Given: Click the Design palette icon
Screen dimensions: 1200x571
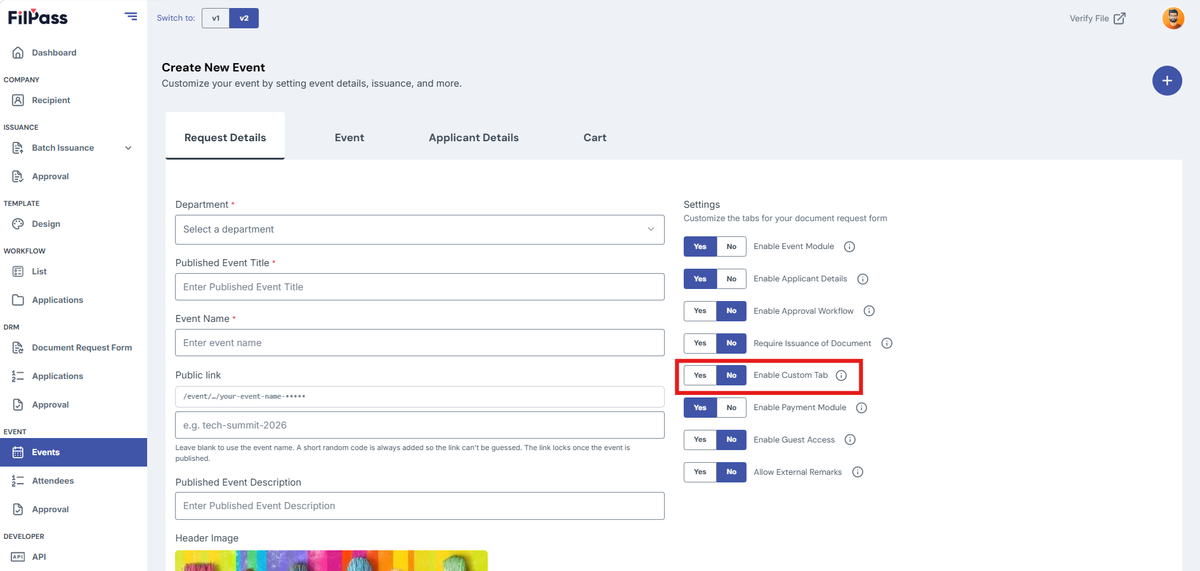Looking at the screenshot, I should pos(18,224).
